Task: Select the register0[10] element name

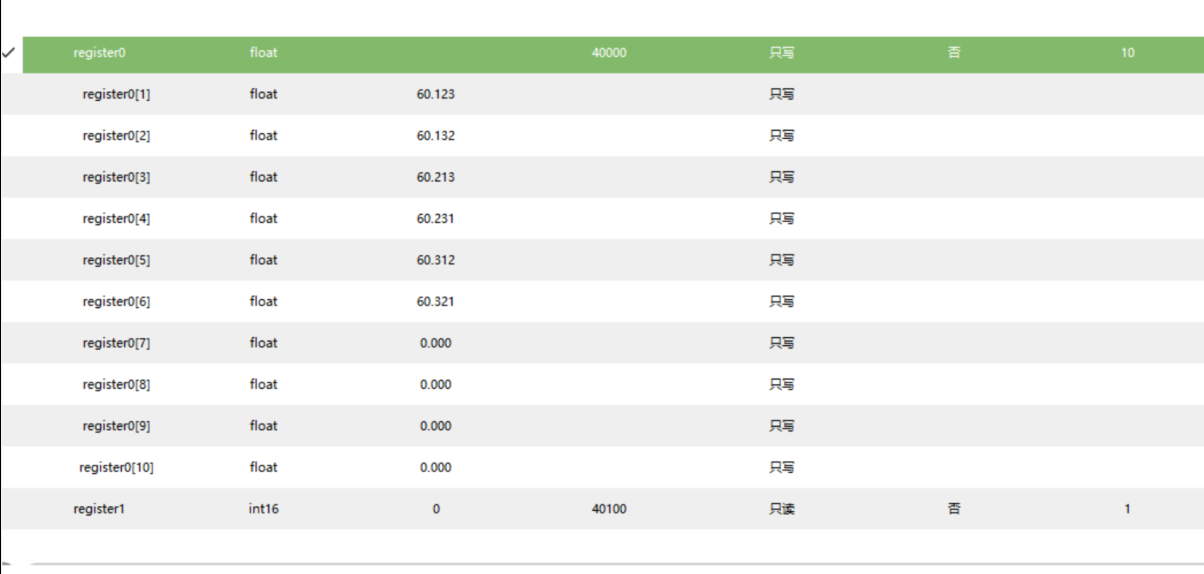Action: point(116,467)
